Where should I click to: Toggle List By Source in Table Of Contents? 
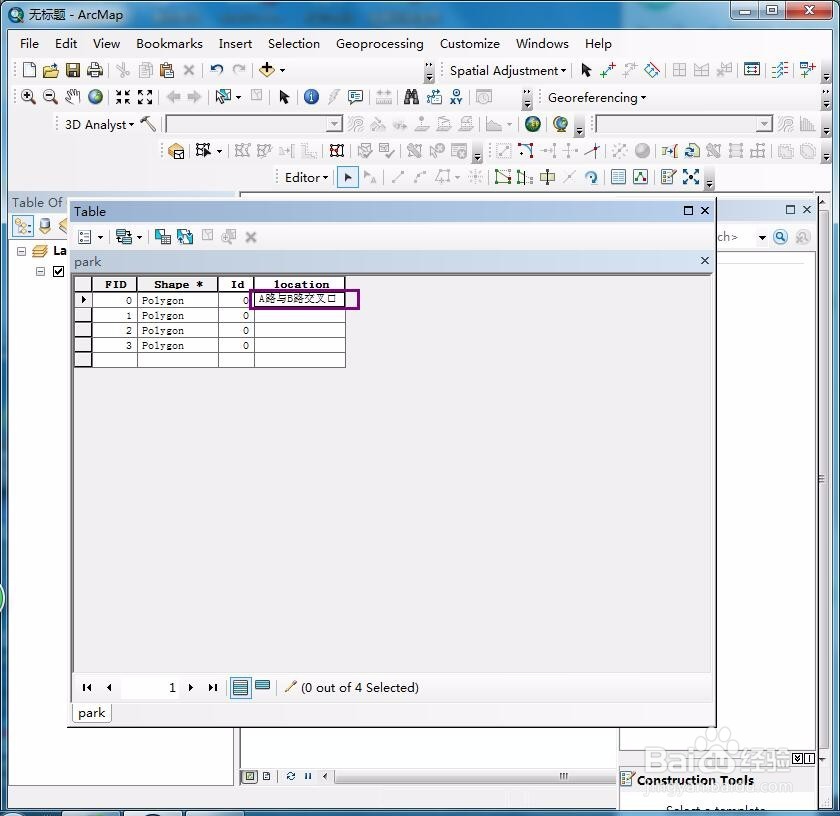click(45, 226)
